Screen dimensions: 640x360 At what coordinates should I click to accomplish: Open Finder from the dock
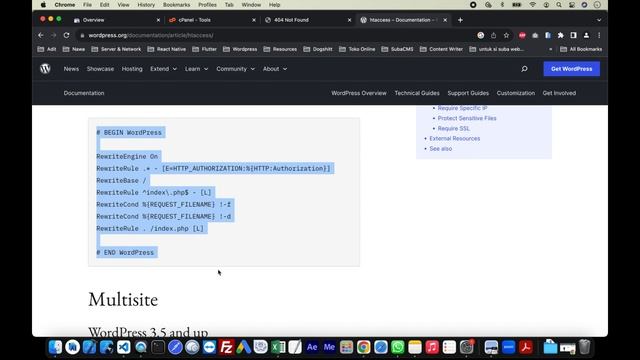click(55, 347)
